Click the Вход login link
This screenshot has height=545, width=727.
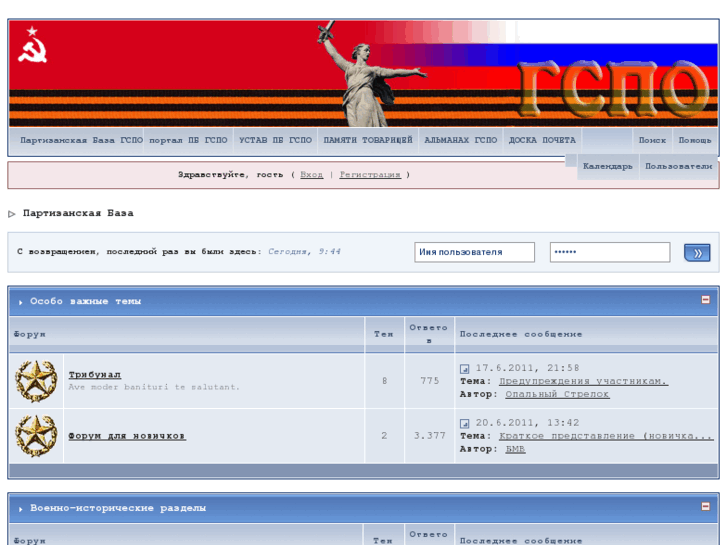[312, 174]
